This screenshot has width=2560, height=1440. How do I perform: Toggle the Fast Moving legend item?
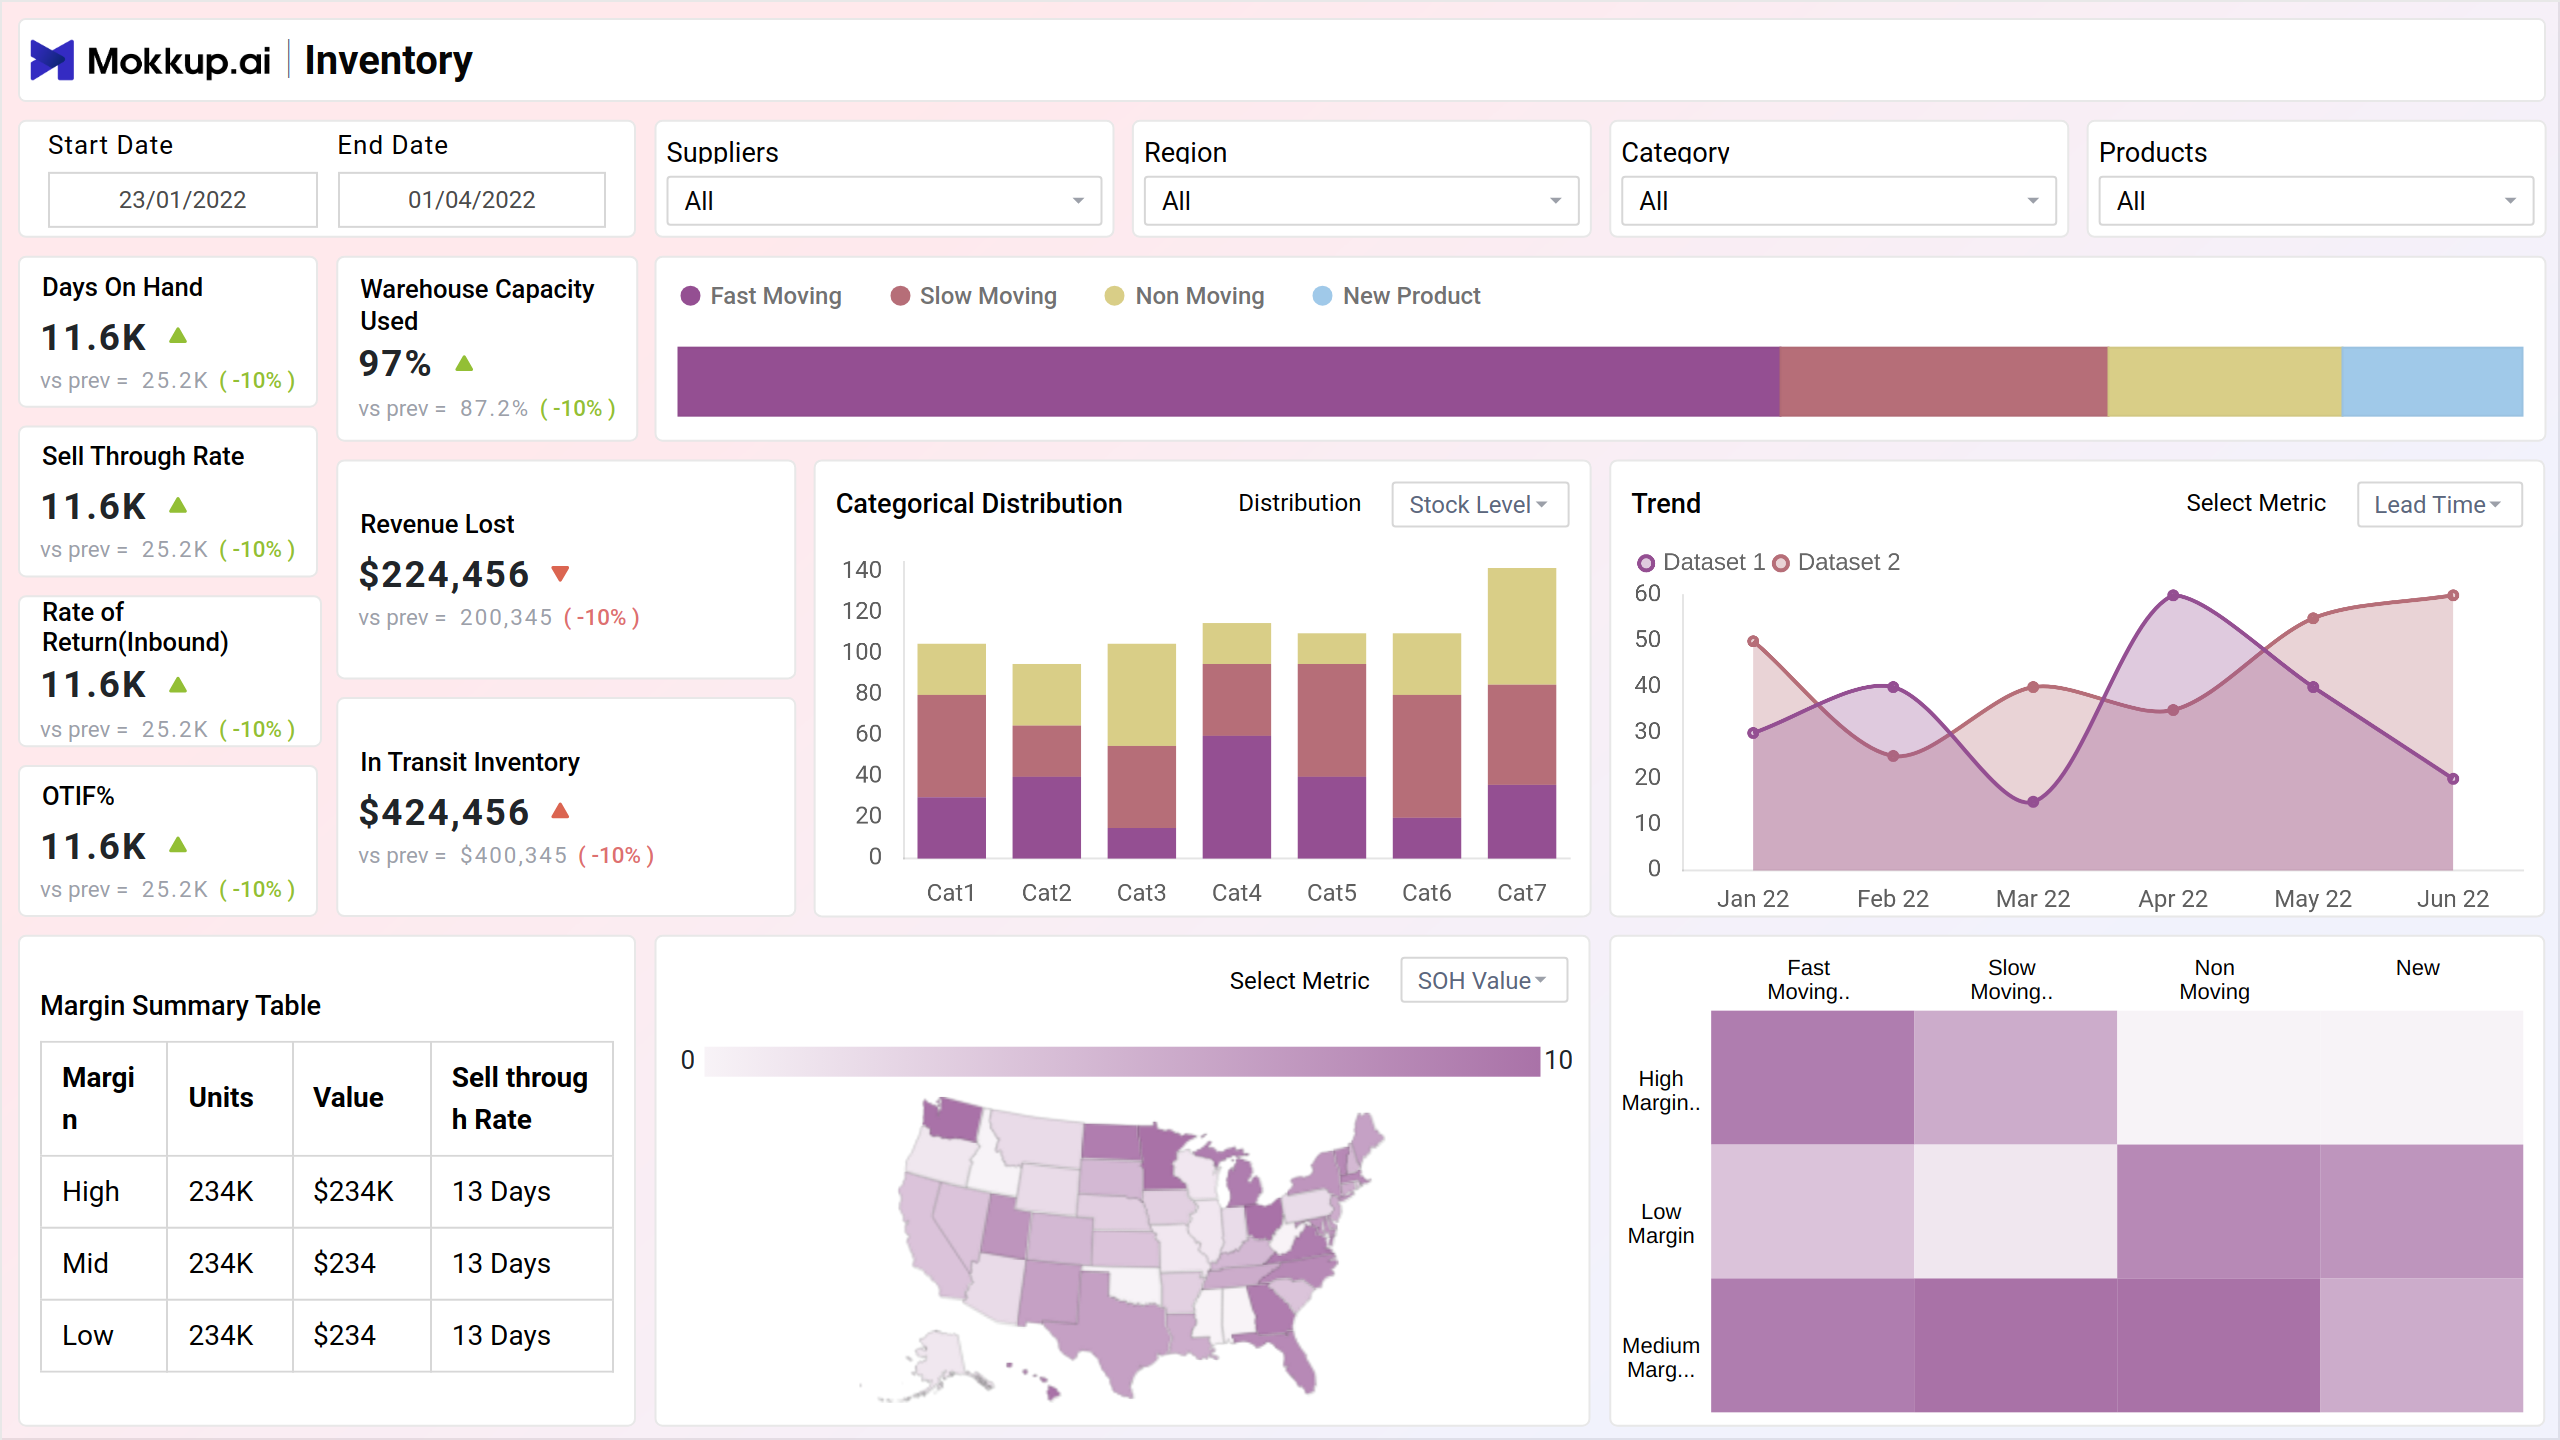pos(761,296)
